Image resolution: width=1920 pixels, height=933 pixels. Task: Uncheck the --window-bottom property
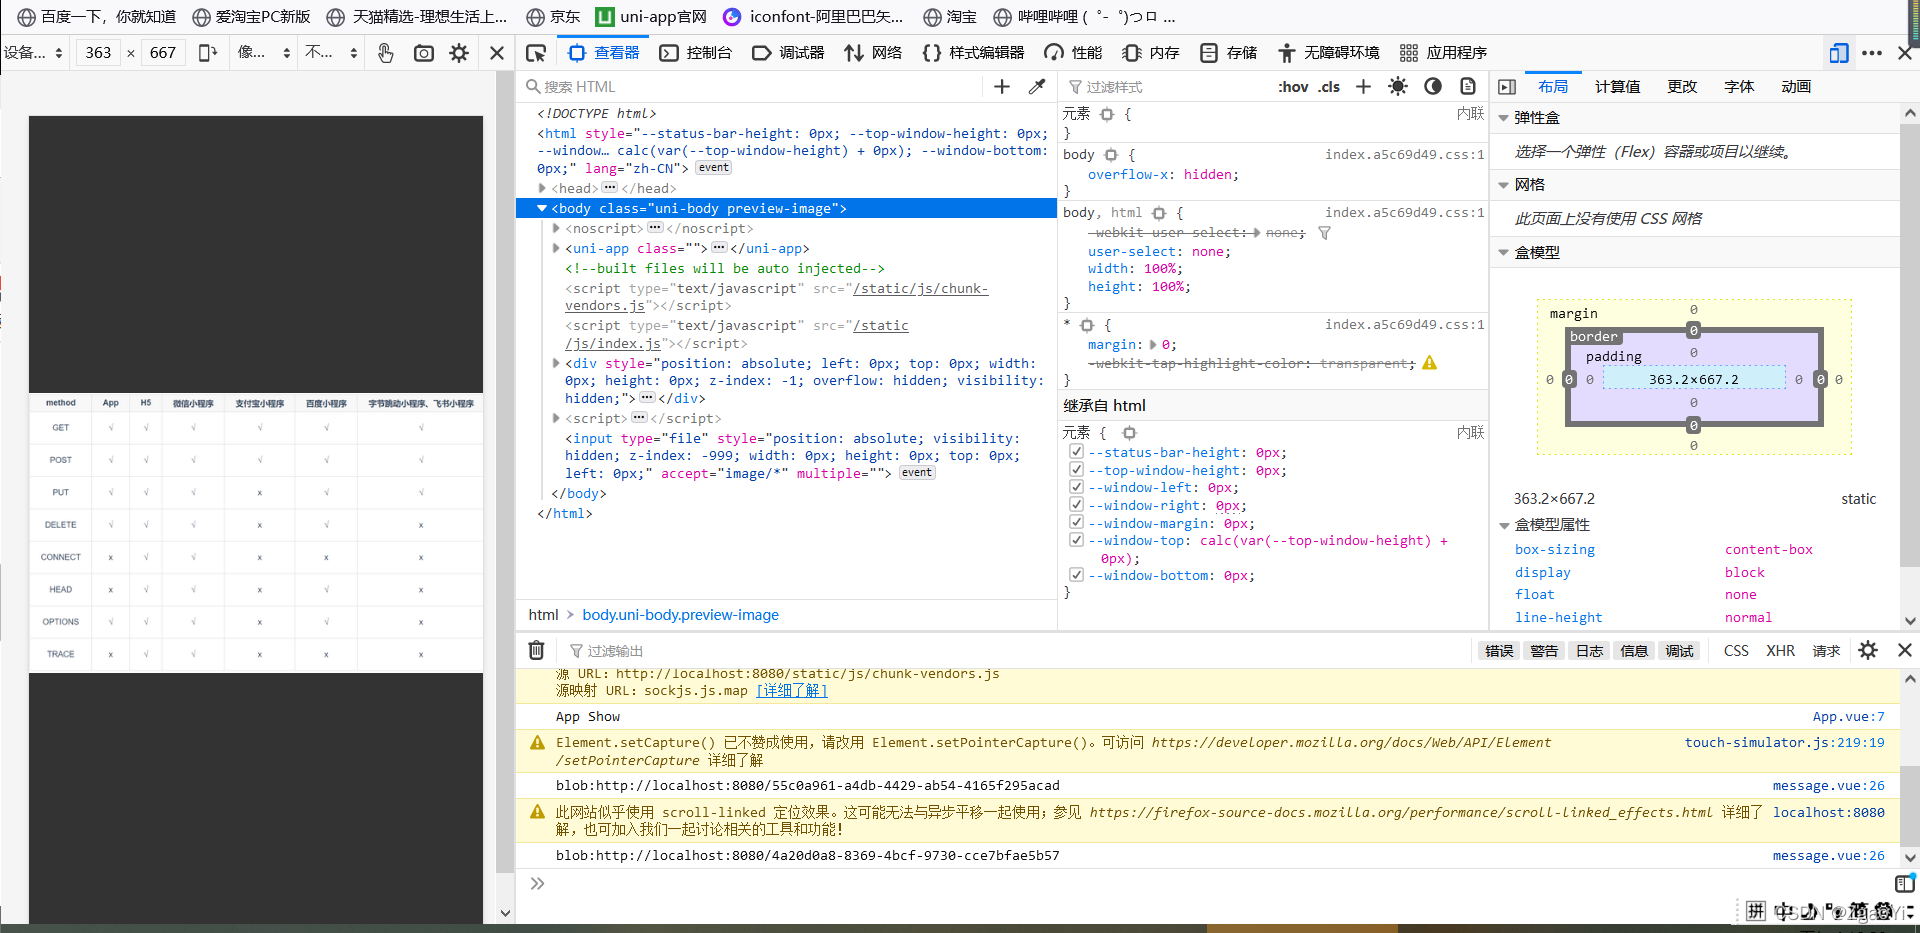[x=1076, y=575]
